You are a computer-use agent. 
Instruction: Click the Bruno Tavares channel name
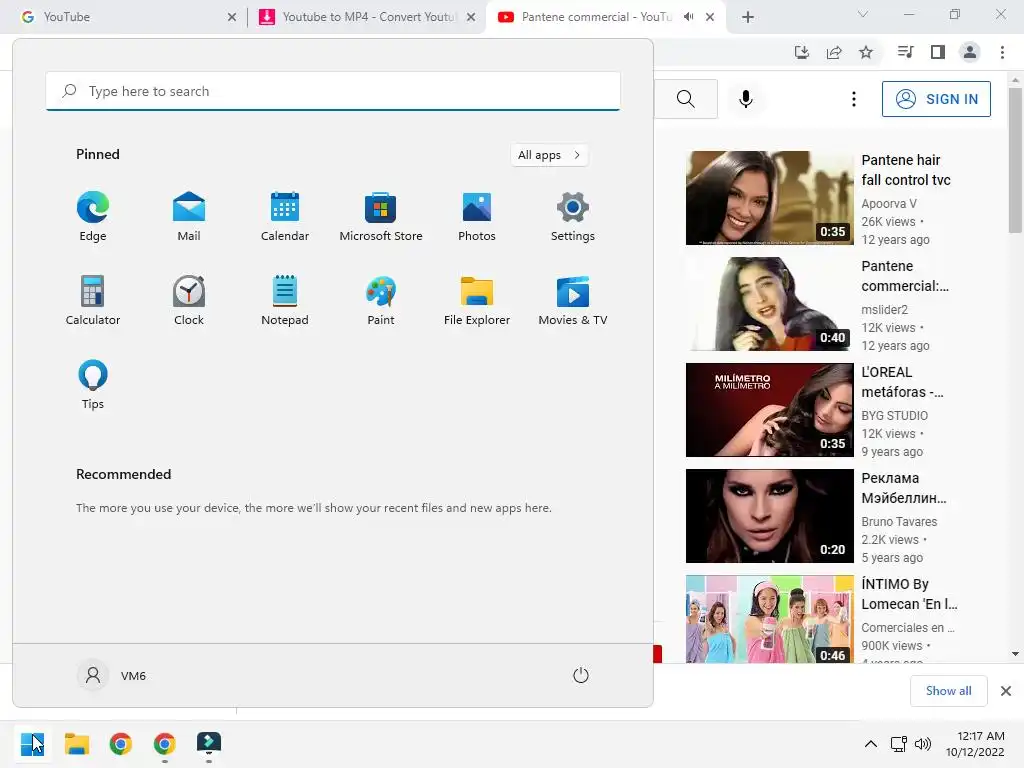coord(899,522)
